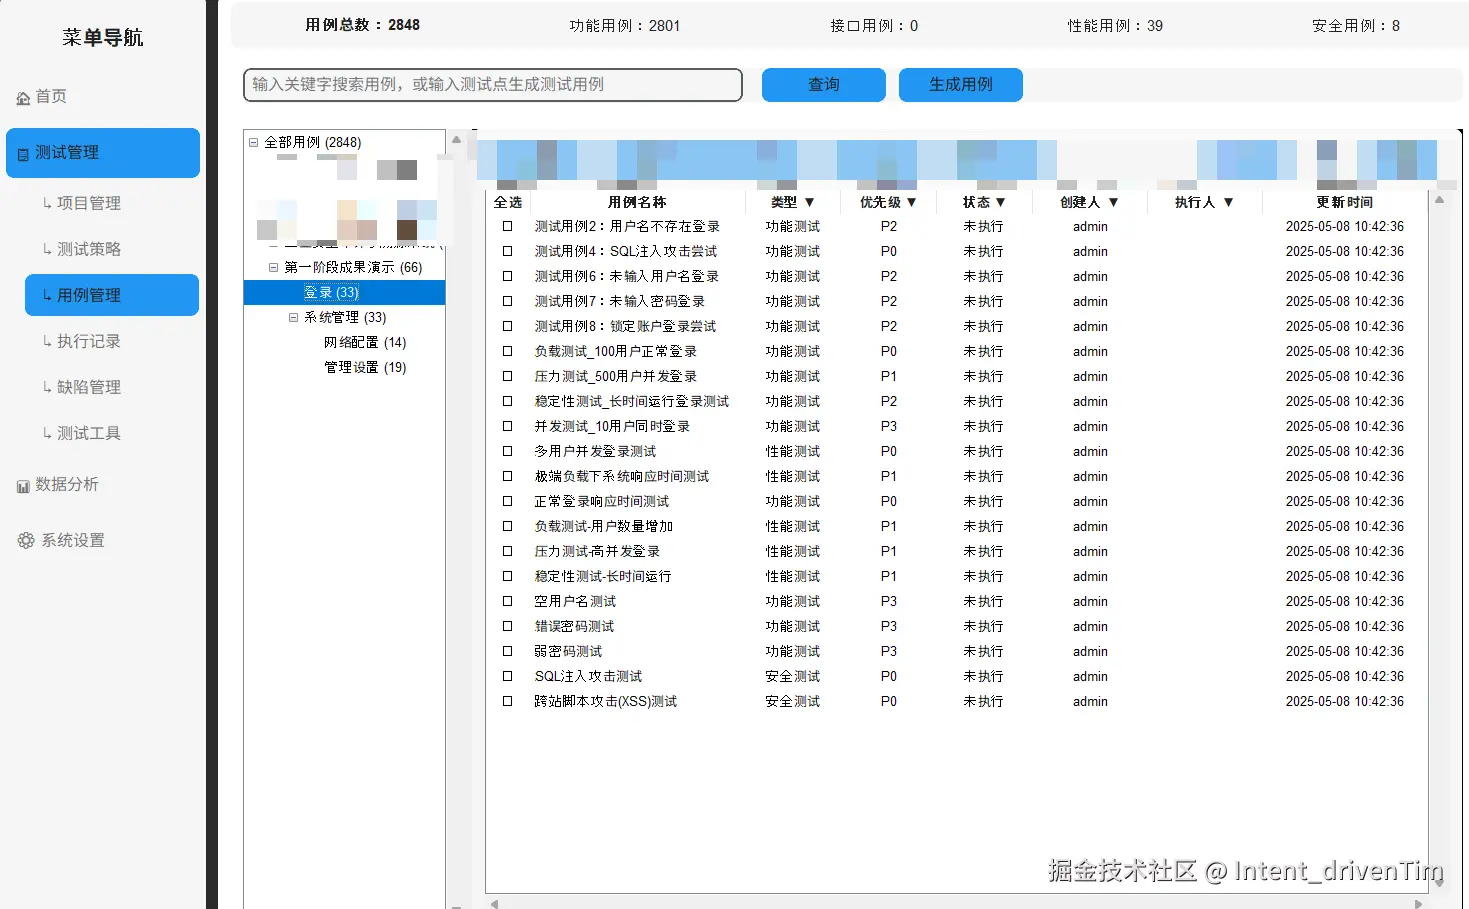This screenshot has width=1469, height=909.
Task: Open the 执行人 column filter dropdown
Action: point(1228,202)
